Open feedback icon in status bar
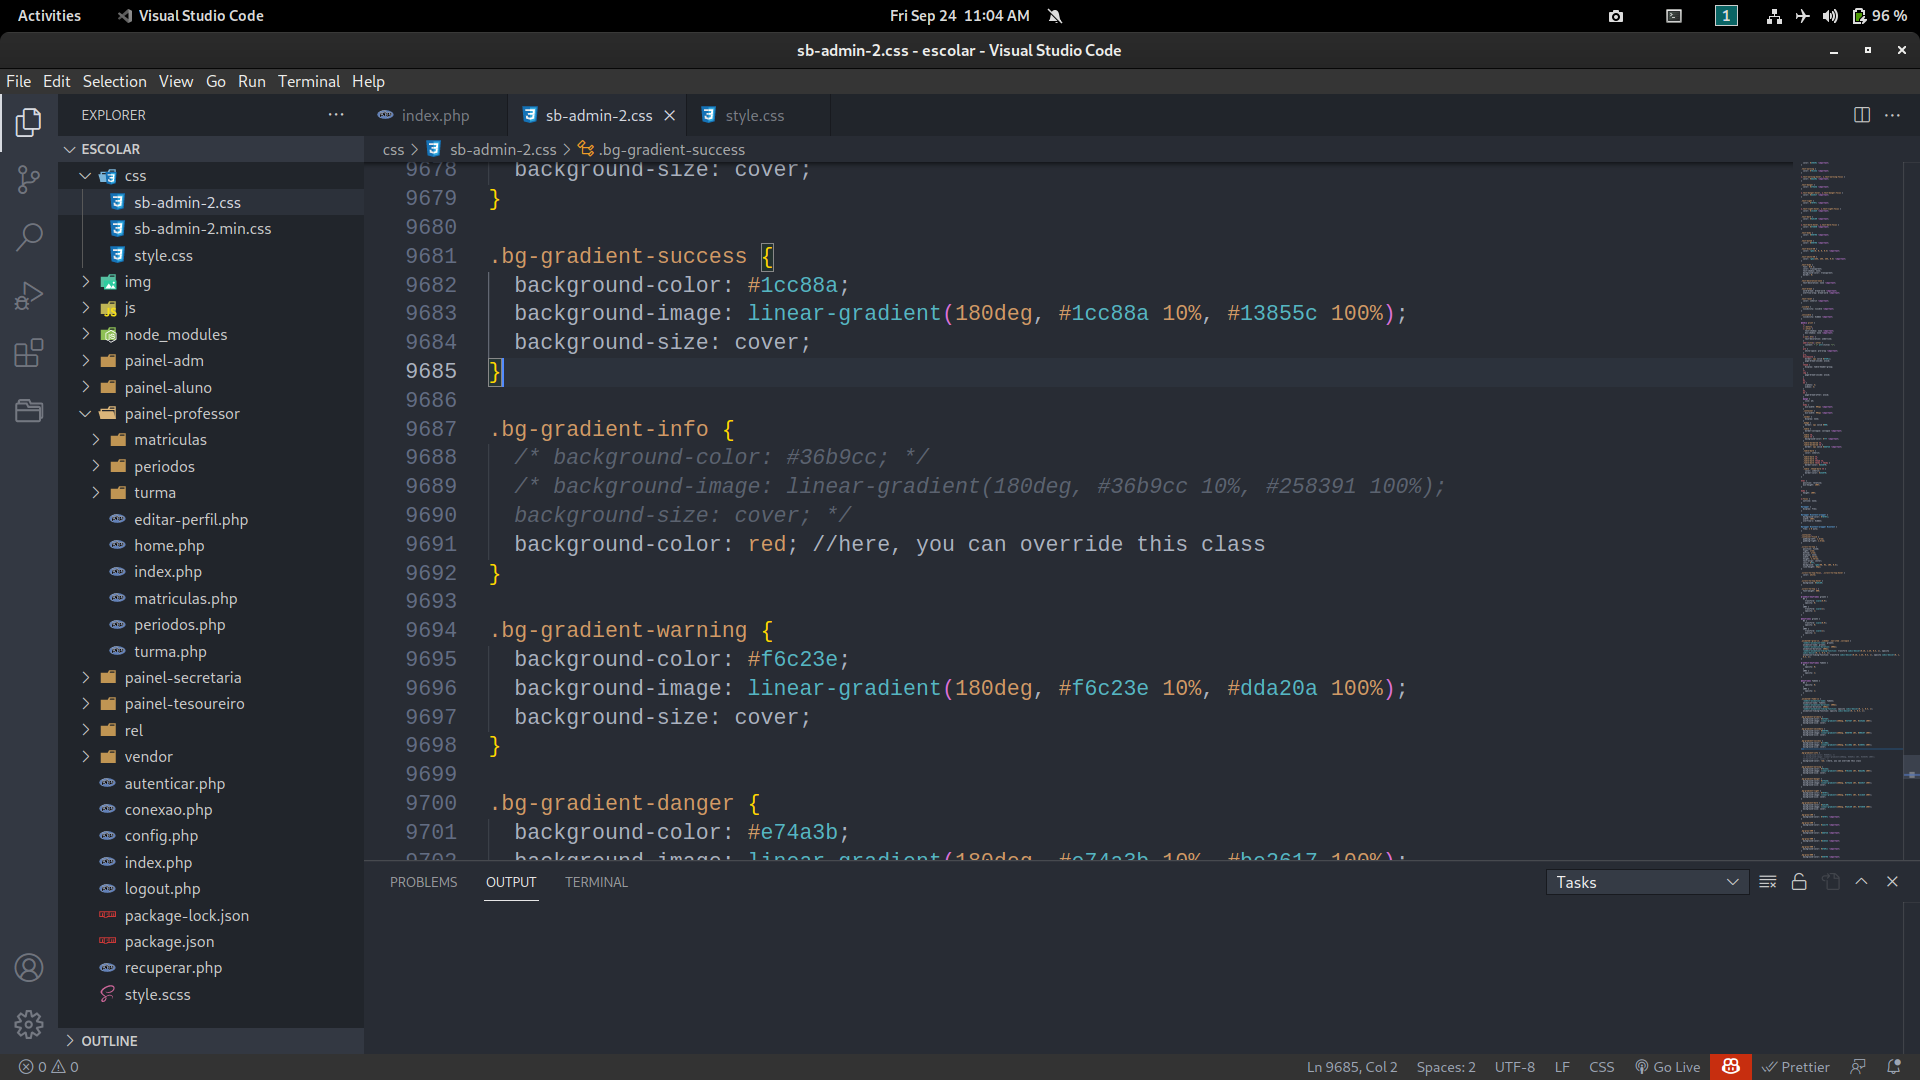1920x1080 pixels. coord(1858,1067)
